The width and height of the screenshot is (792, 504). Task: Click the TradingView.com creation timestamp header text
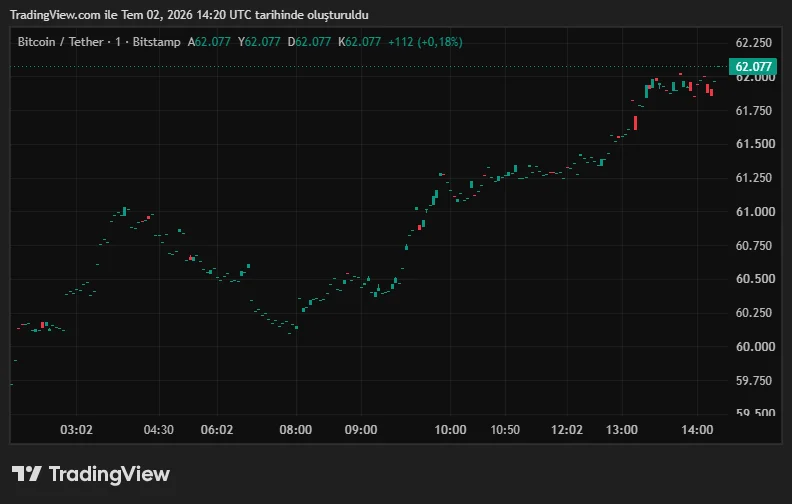point(189,15)
